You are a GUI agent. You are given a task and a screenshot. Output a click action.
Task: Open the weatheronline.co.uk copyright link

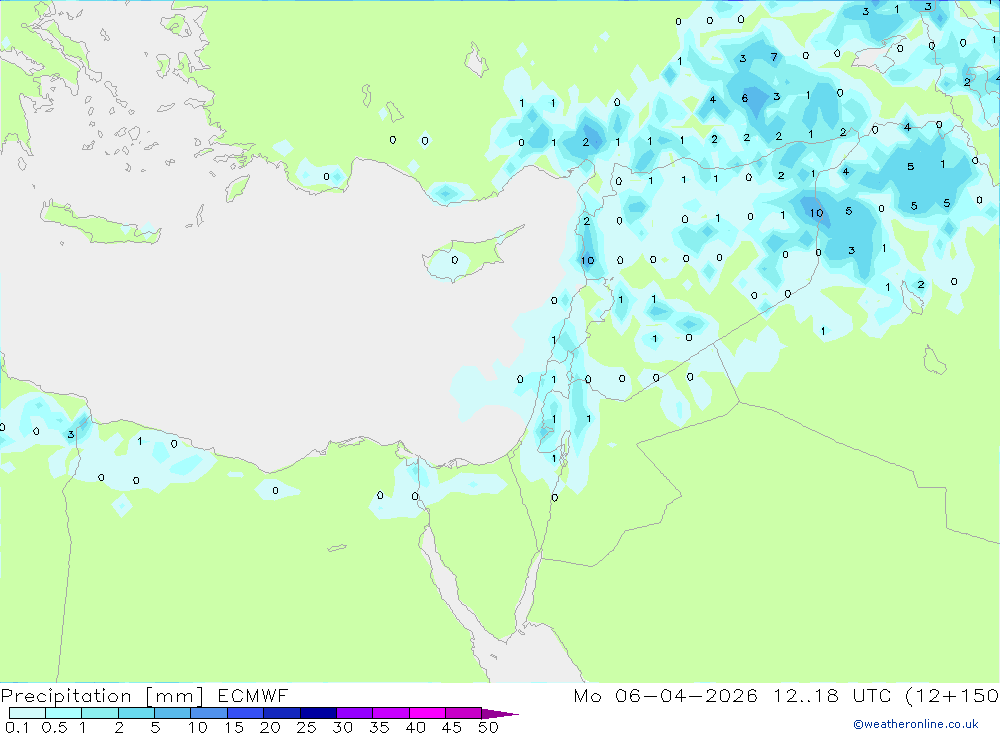(x=916, y=724)
